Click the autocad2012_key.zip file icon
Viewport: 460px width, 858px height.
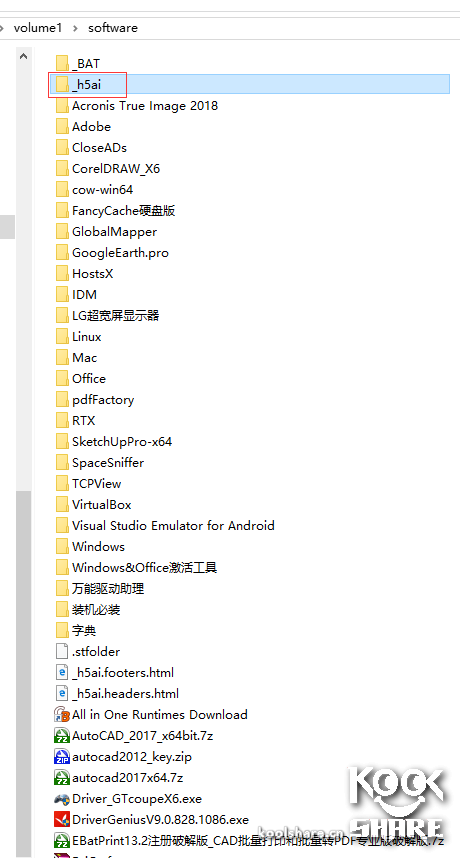tap(62, 756)
